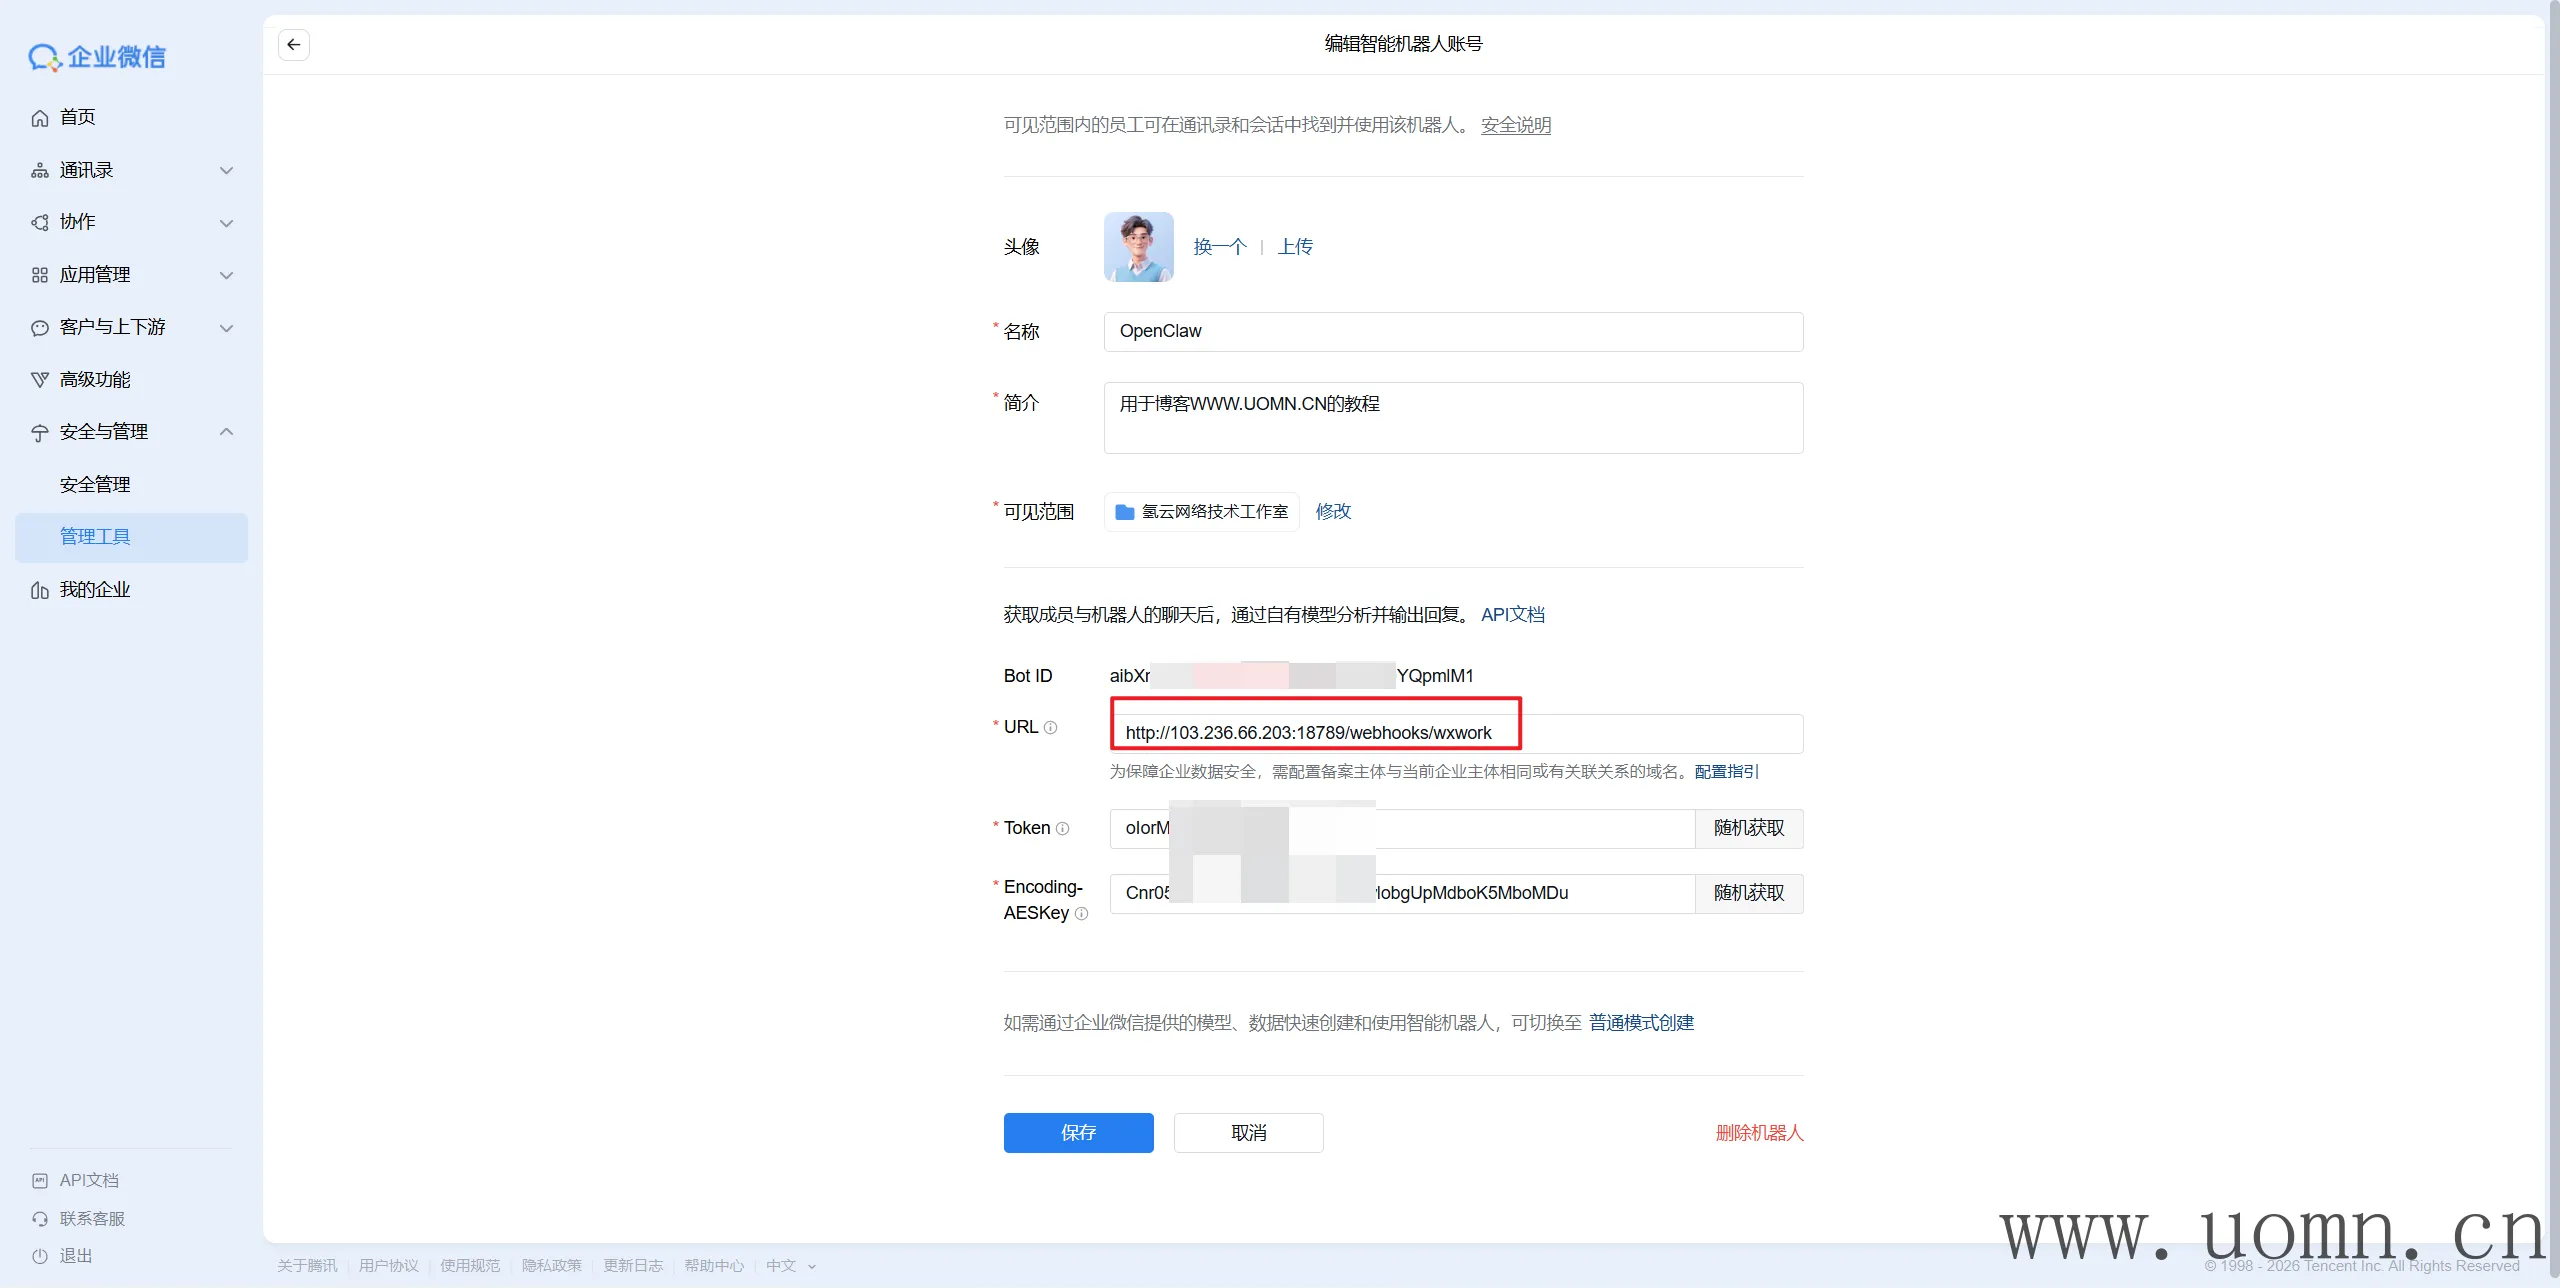Click the robot avatar thumbnail

click(x=1138, y=247)
